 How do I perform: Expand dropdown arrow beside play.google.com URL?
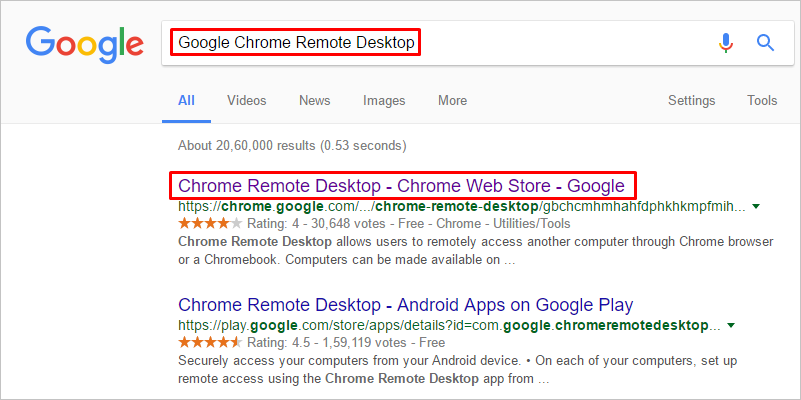731,325
